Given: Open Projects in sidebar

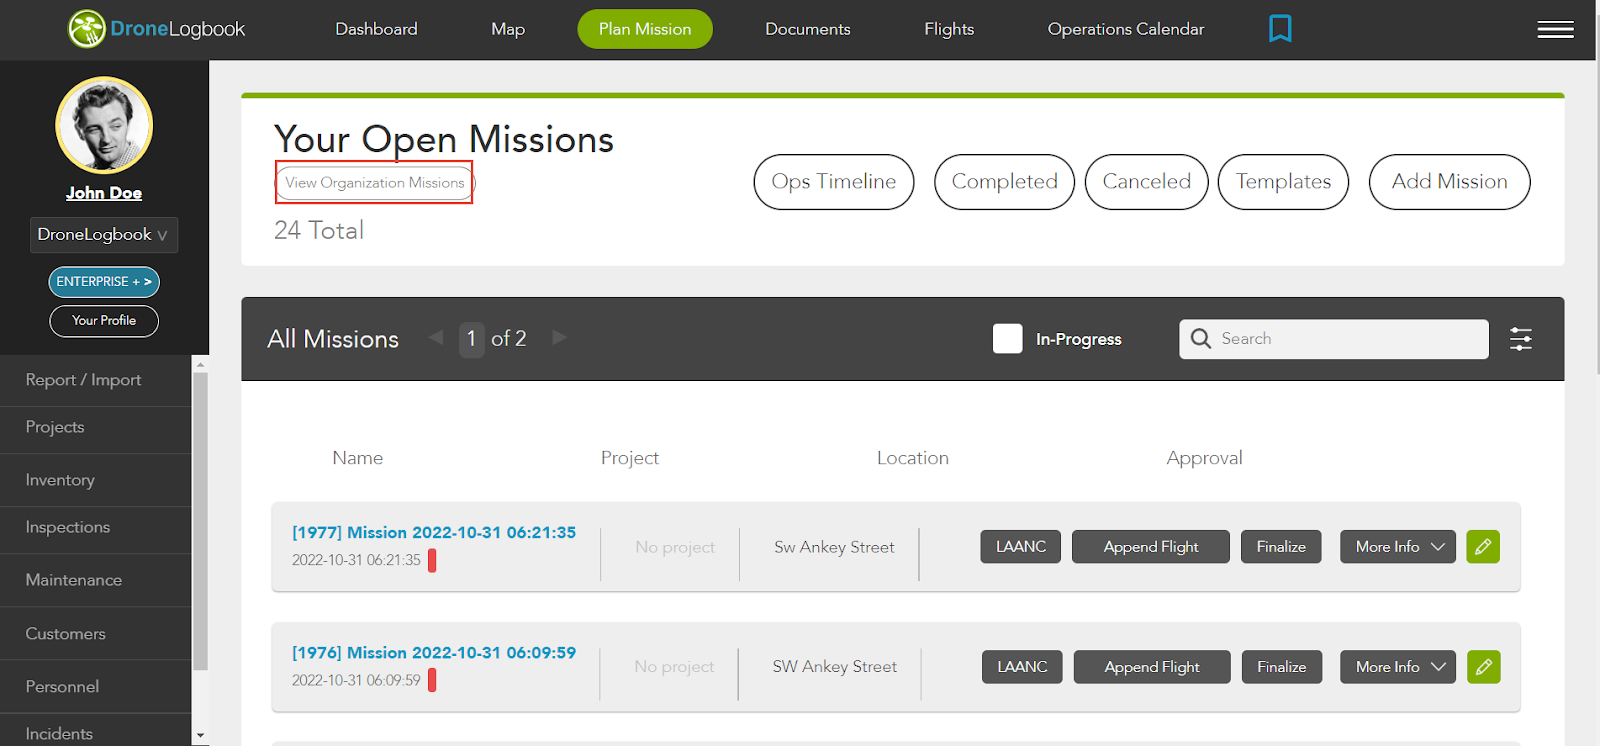Looking at the screenshot, I should point(96,427).
